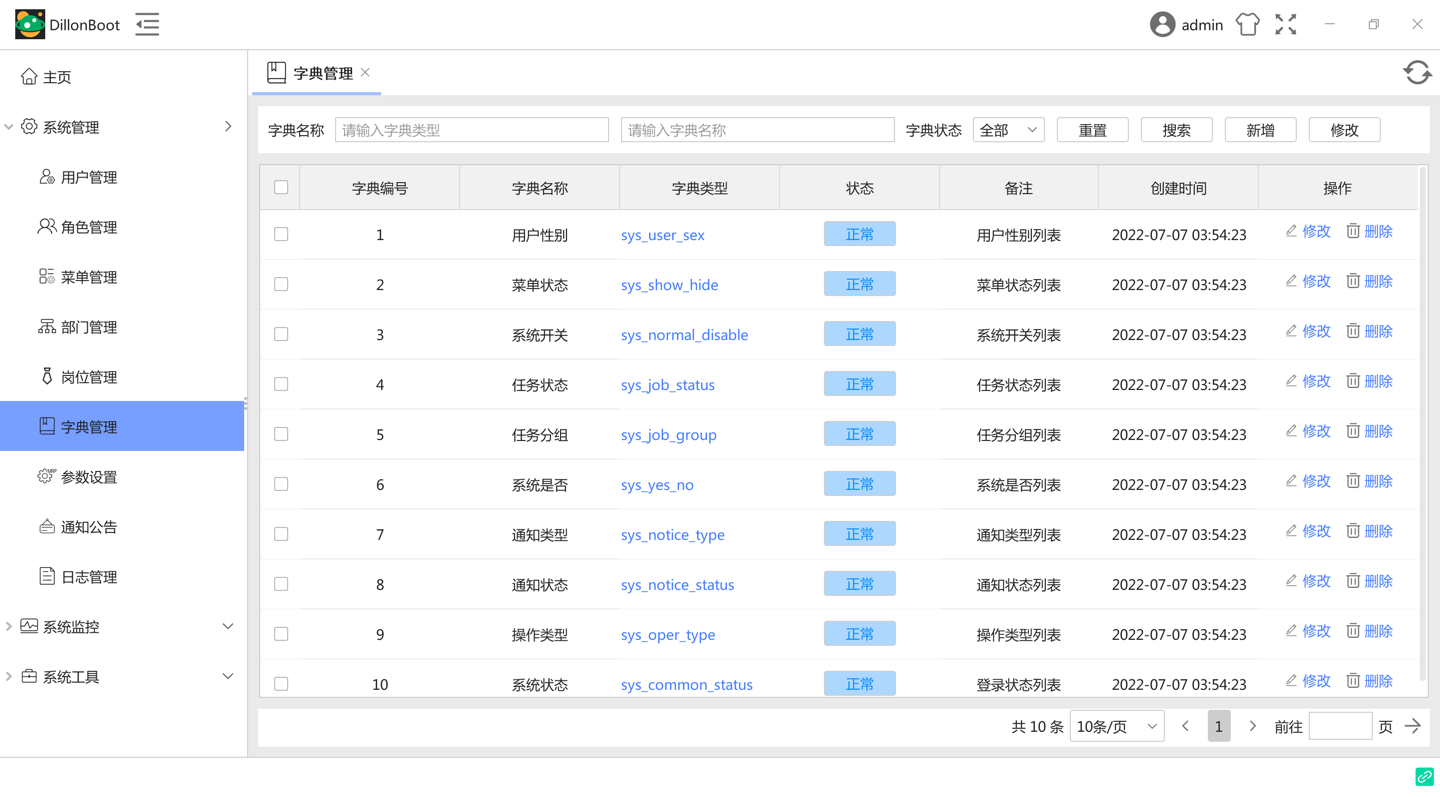
Task: Expand 系统监控 with its down chevron
Action: pyautogui.click(x=228, y=627)
